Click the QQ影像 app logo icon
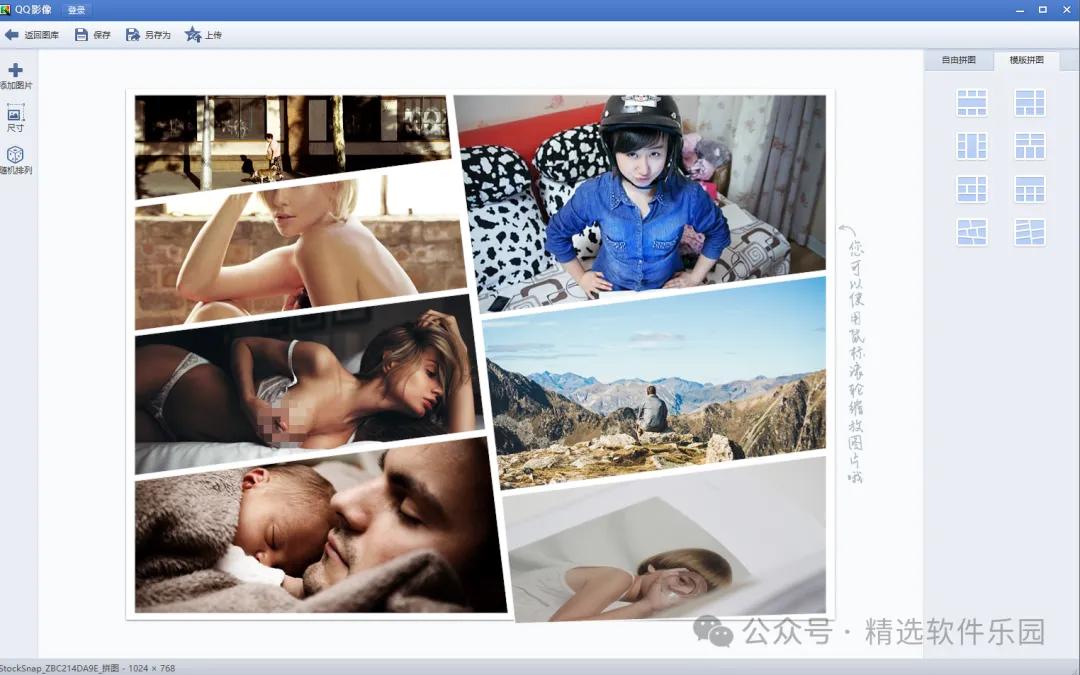 click(6, 10)
